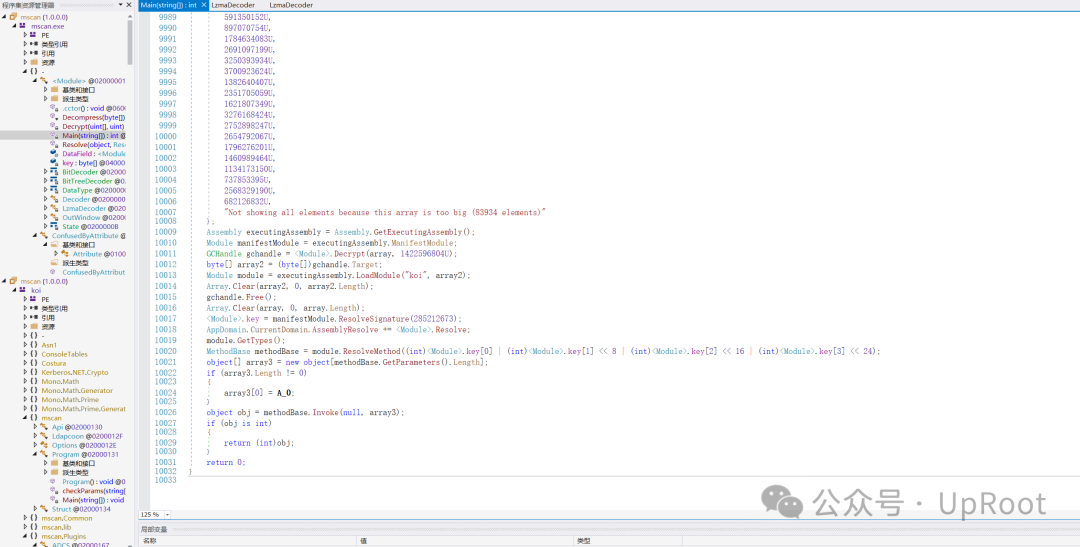Expand the BitDecoder node
Viewport: 1080px width, 547px height.
[45, 172]
